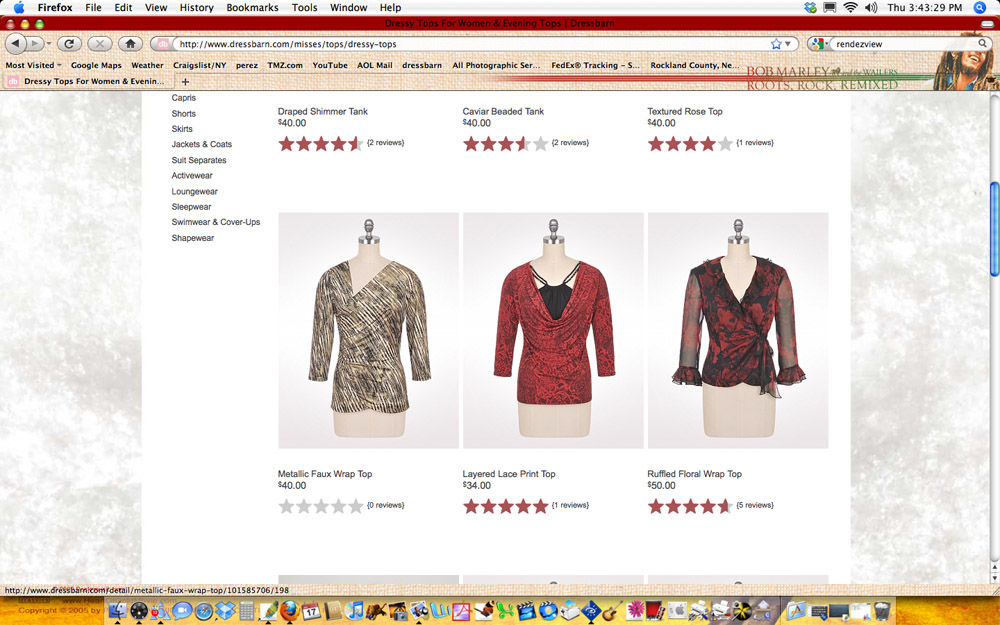
Task: Open Dashboard from the dock
Action: 138,610
